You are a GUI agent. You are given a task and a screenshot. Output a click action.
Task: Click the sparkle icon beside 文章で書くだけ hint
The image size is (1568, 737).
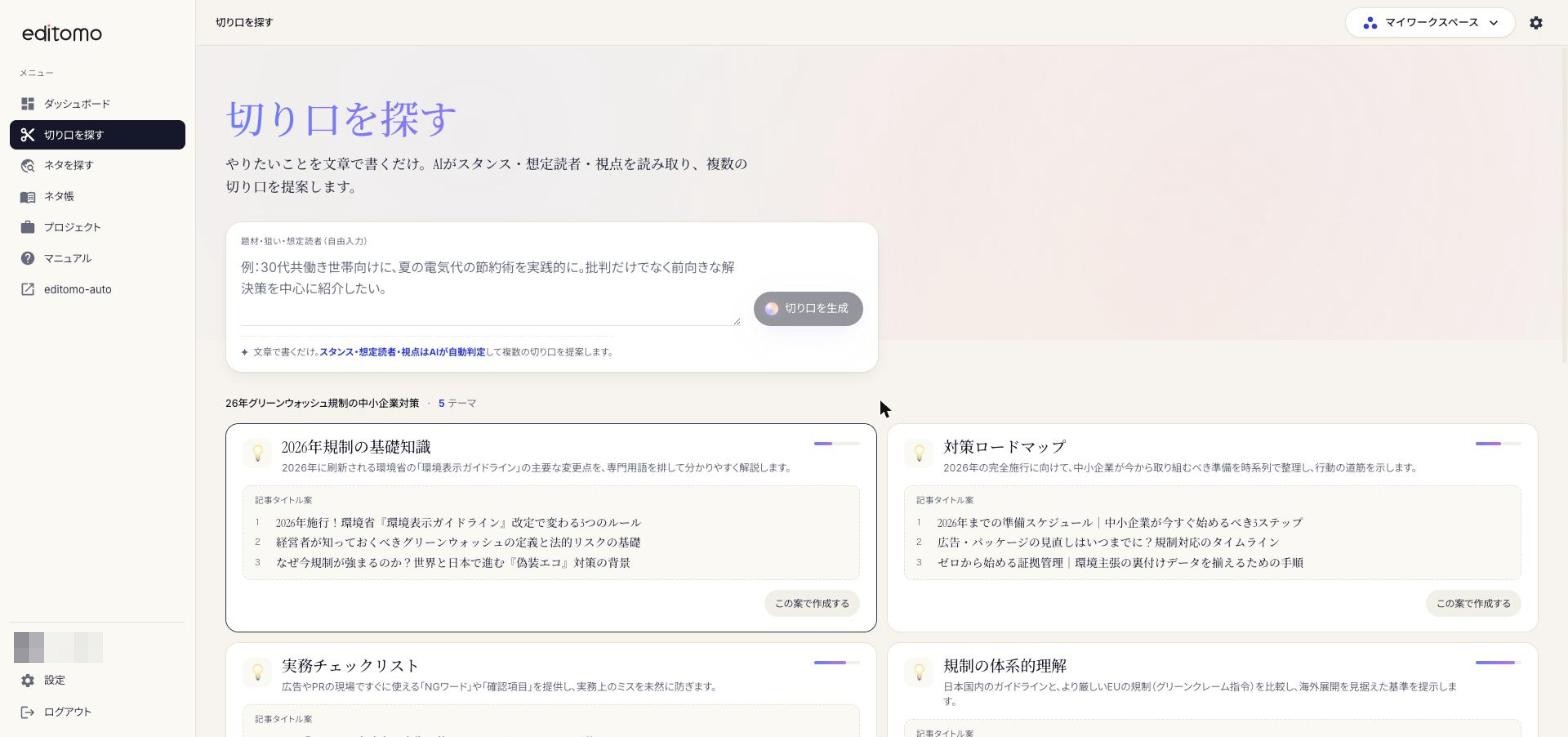coord(245,352)
